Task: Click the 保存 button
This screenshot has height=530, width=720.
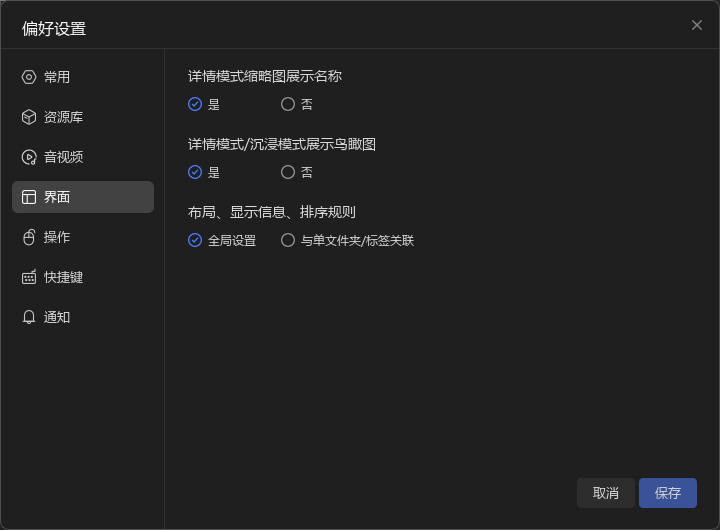Action: coord(668,493)
